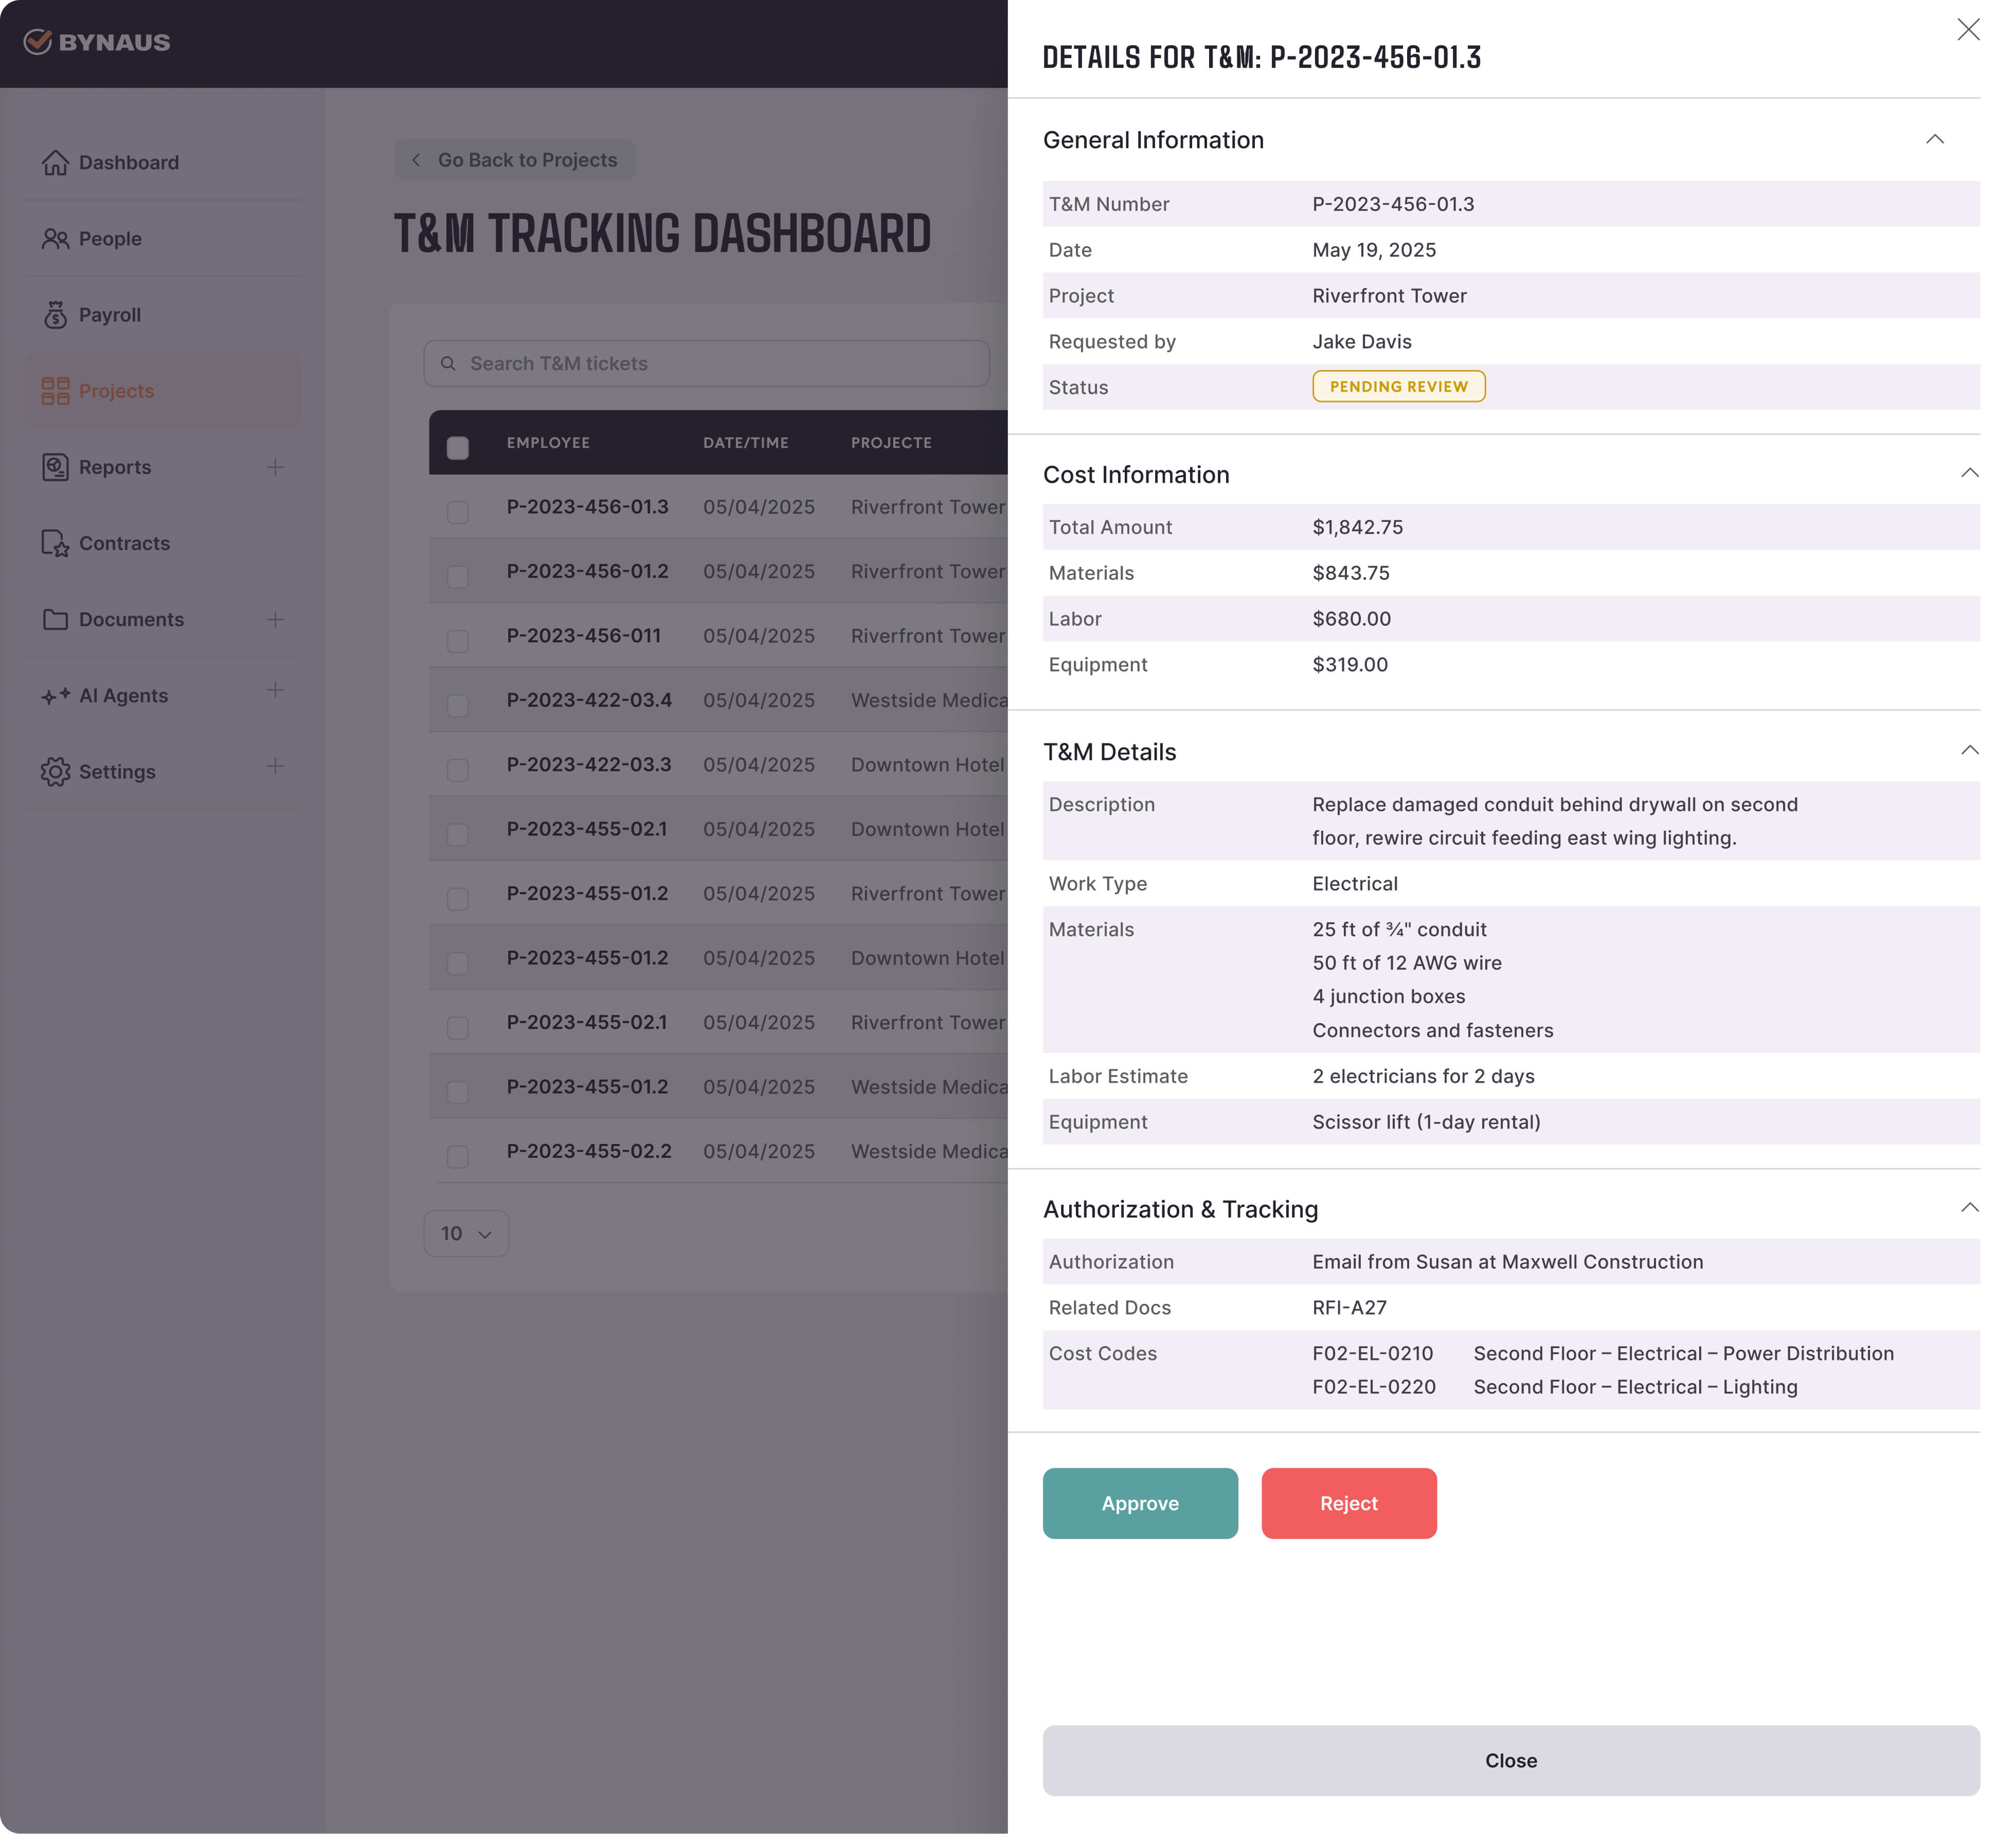Collapse the General Information section
The width and height of the screenshot is (2016, 1834).
[x=1934, y=139]
